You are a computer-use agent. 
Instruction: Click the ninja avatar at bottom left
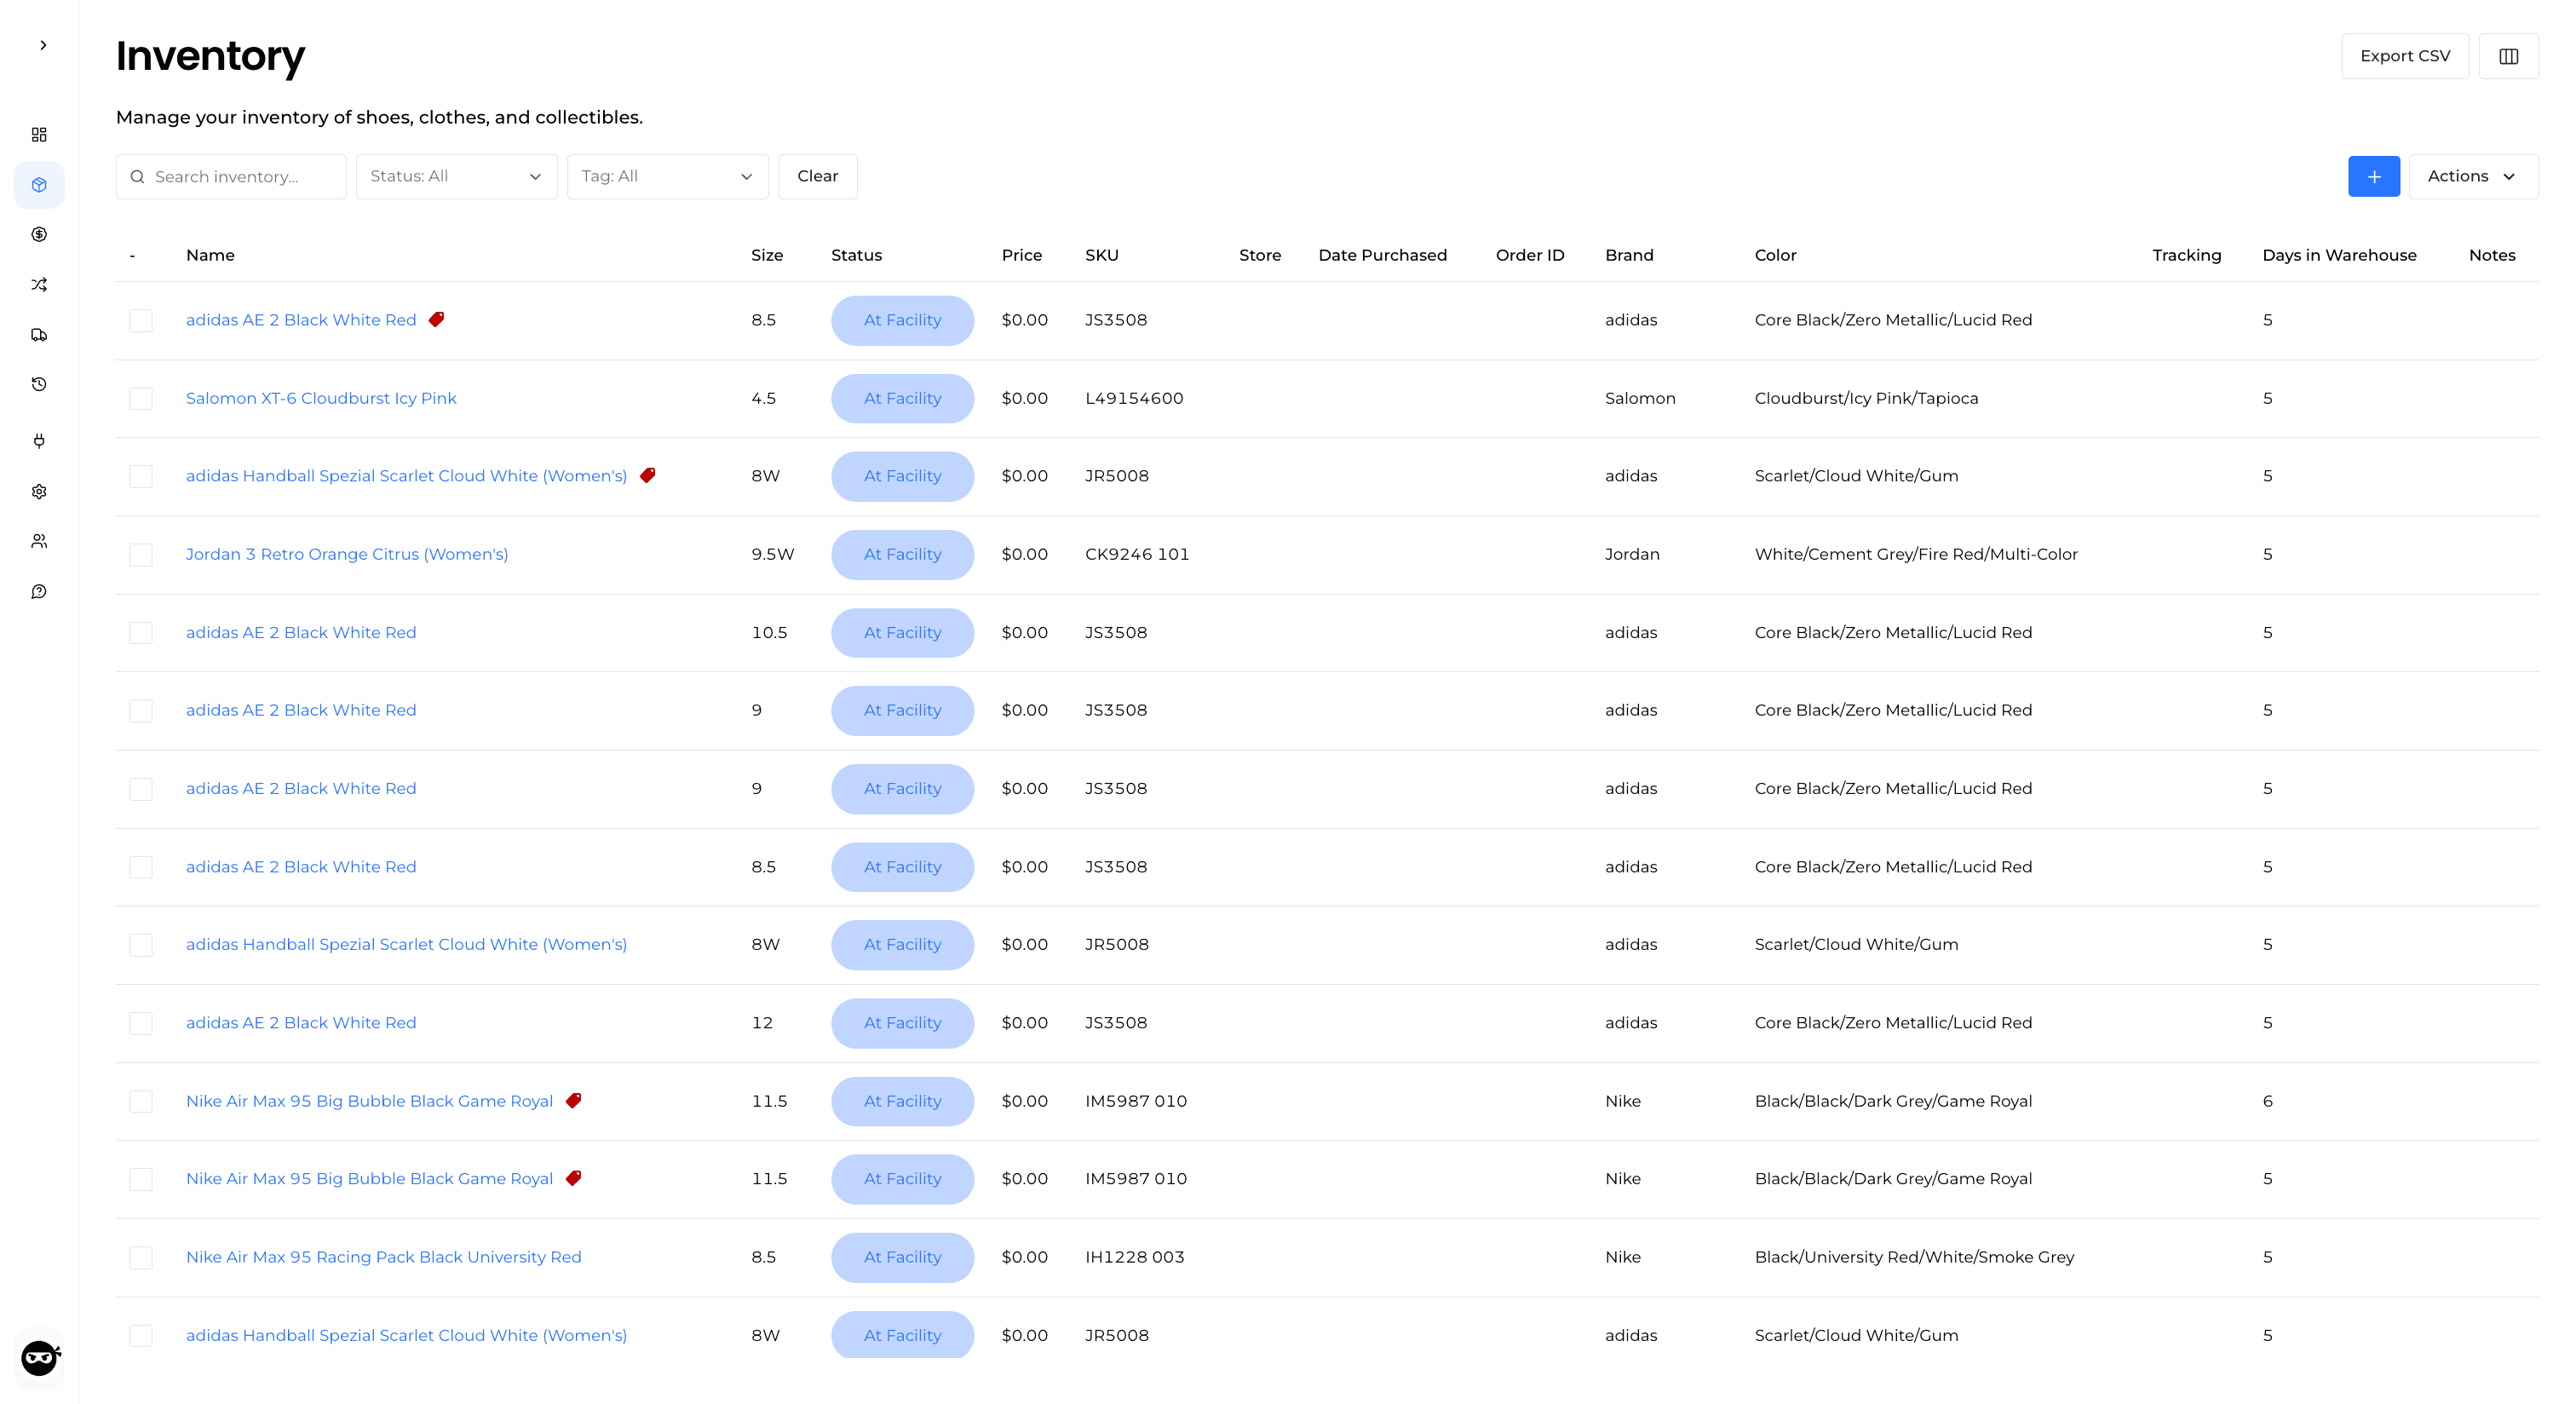pos(40,1358)
